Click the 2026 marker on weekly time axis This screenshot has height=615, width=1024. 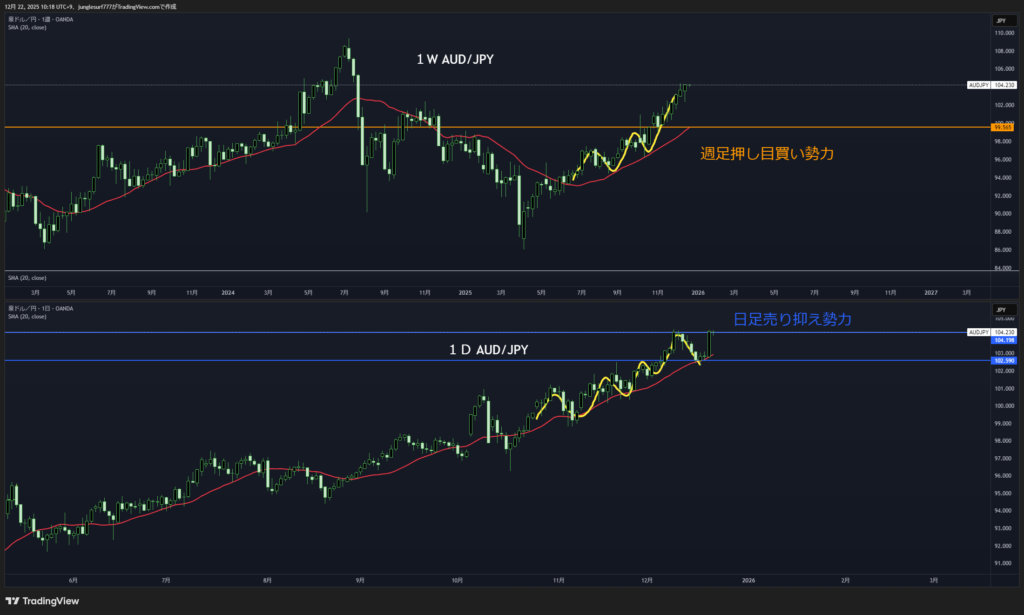(x=698, y=292)
